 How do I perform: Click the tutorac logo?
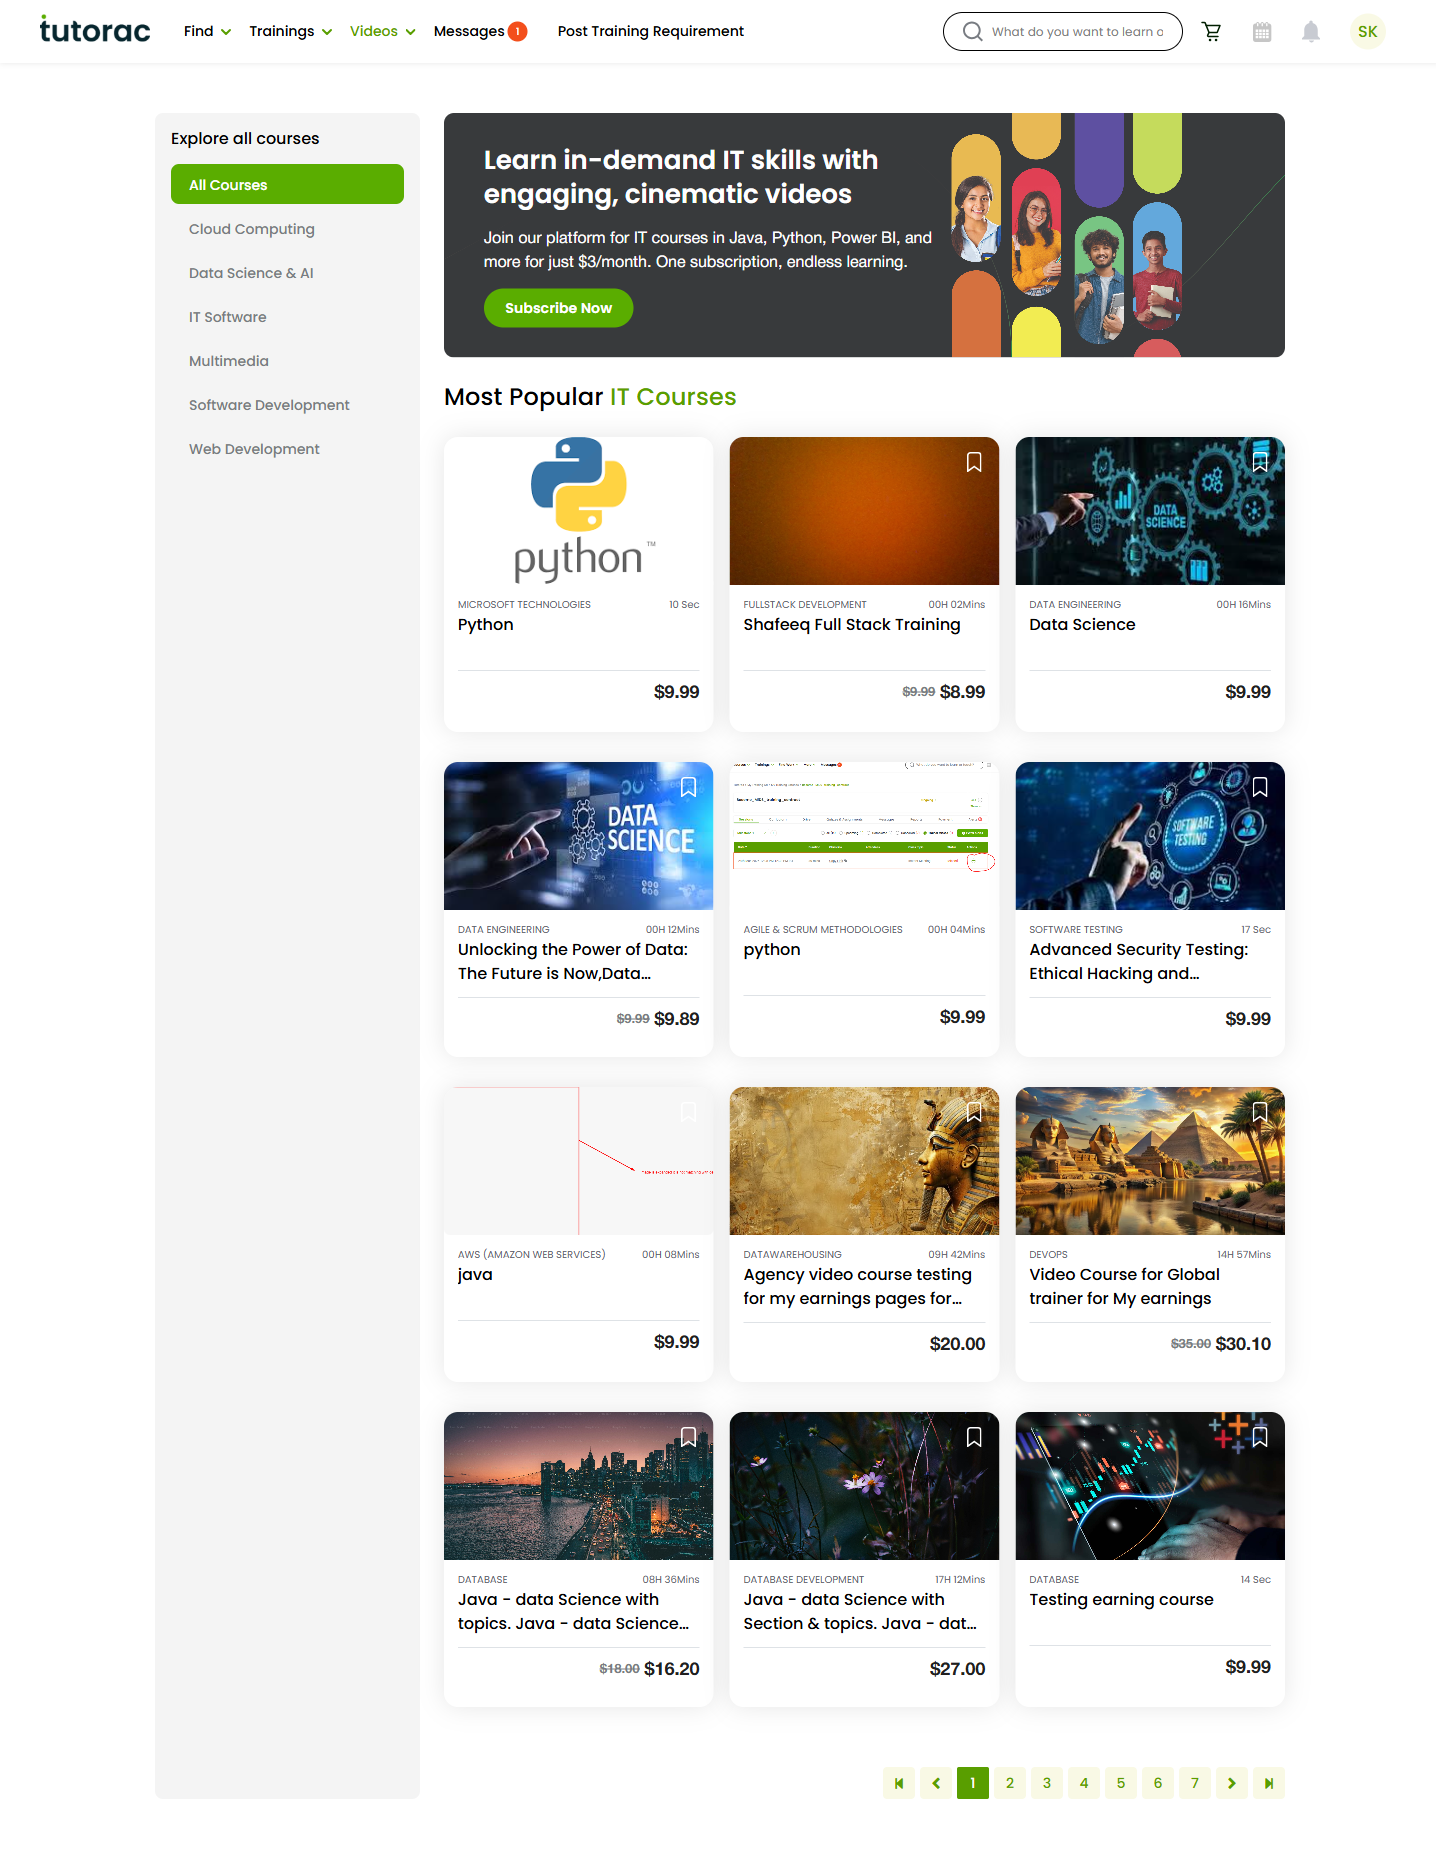(x=95, y=30)
